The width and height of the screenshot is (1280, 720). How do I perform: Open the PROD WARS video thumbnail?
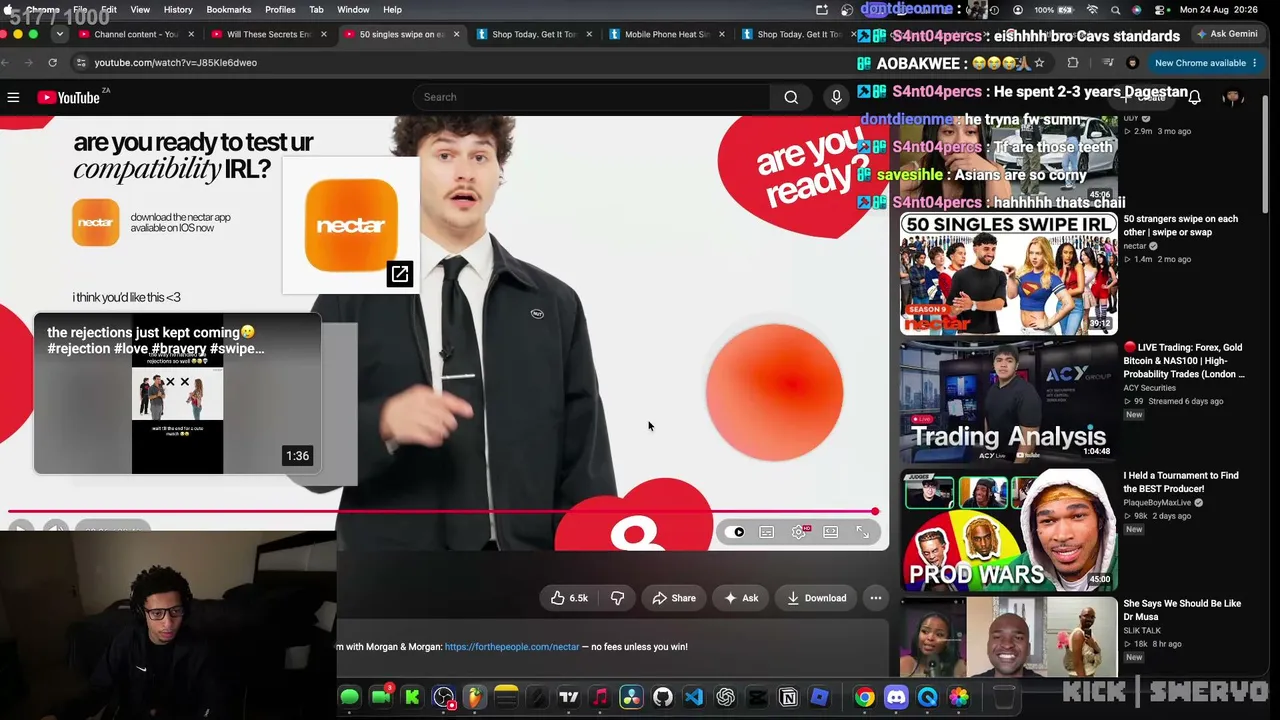point(1008,530)
